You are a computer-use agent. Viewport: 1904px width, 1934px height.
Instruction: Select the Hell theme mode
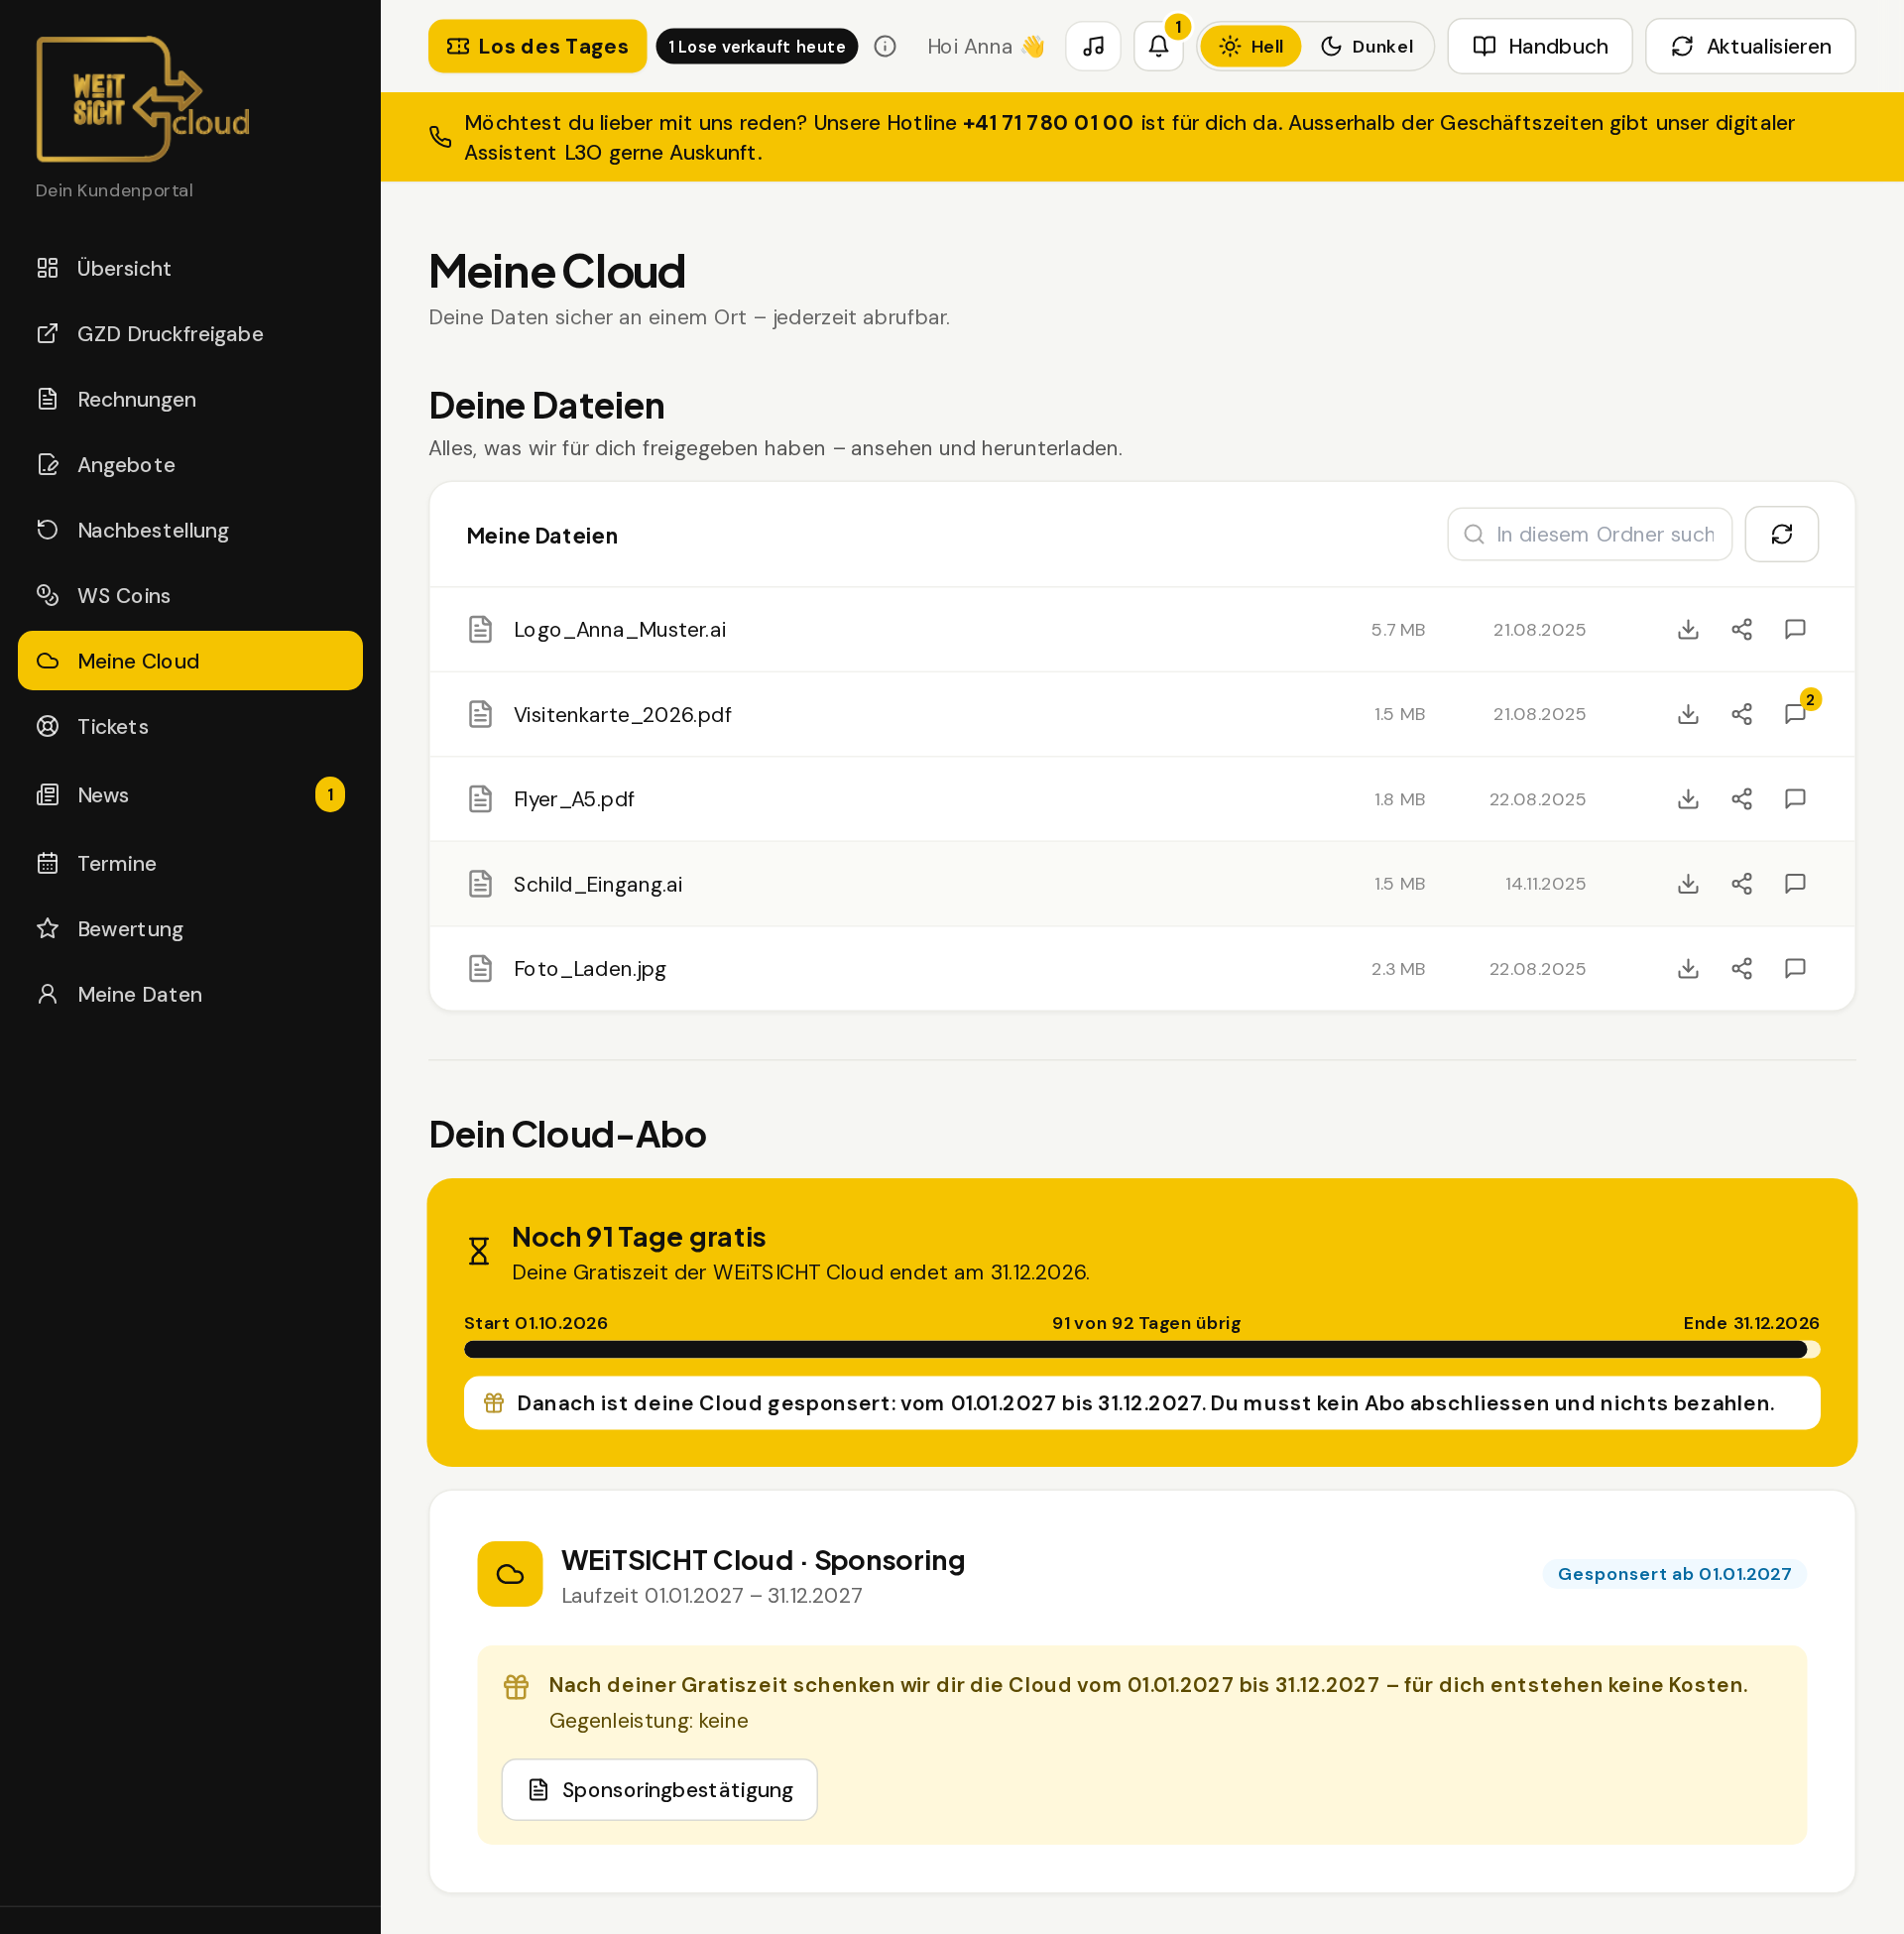(x=1250, y=46)
